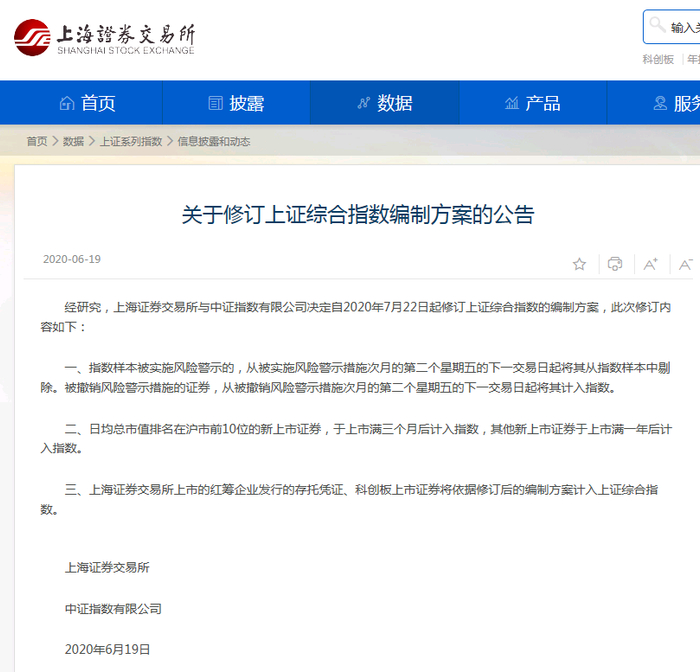The image size is (700, 672).
Task: Click the 科创板 quick link under search
Action: pos(658,59)
